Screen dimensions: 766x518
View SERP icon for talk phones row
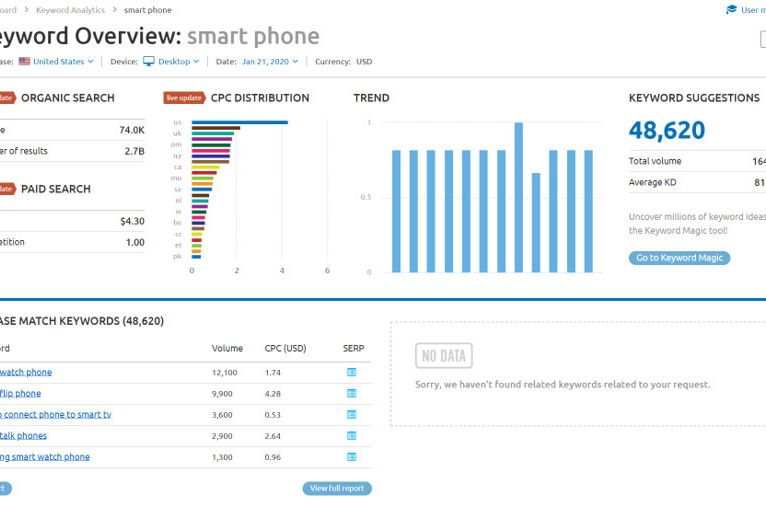tap(351, 435)
